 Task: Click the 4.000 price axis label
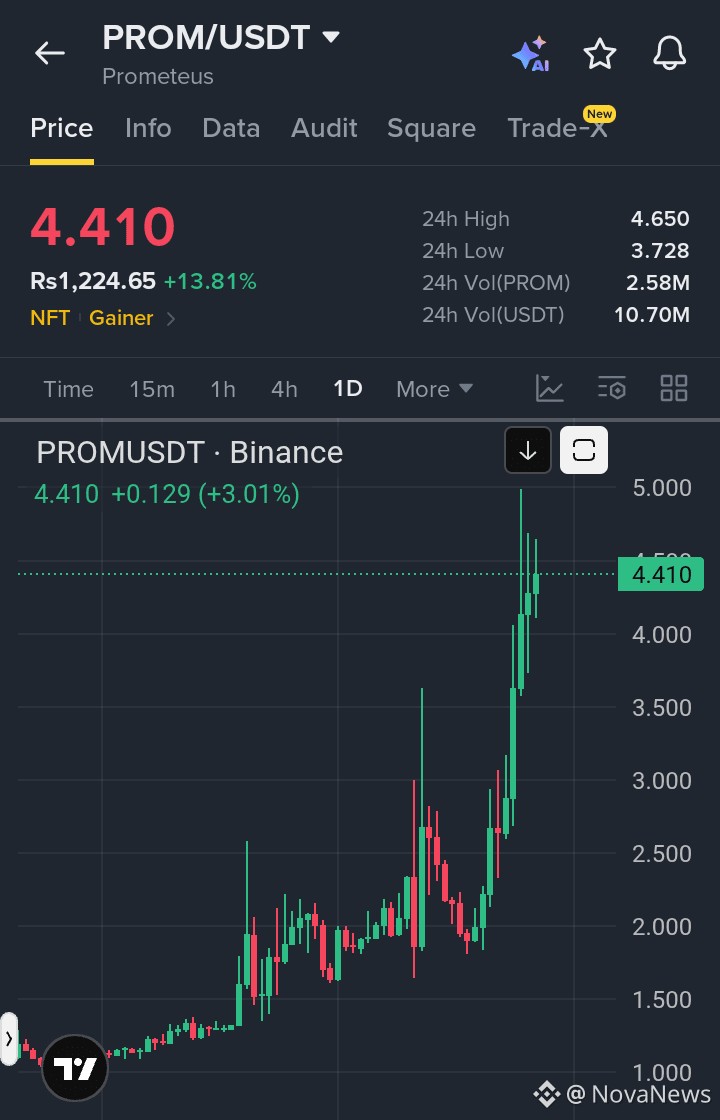pos(662,634)
